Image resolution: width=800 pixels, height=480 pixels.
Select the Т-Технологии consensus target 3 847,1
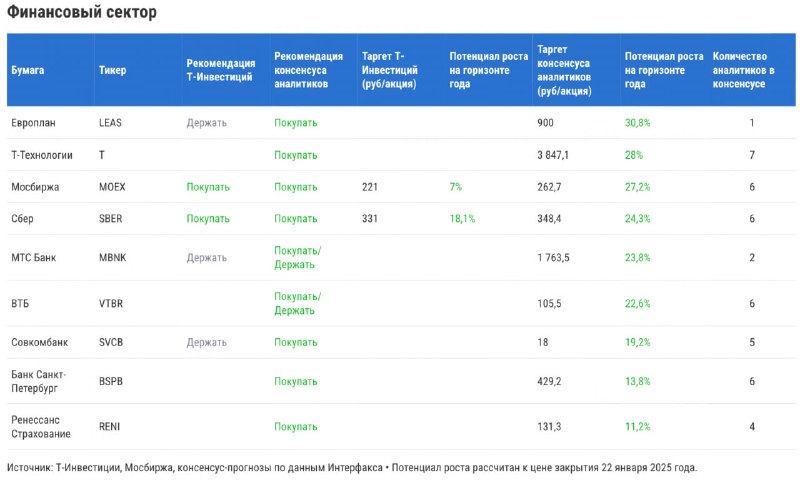[553, 155]
